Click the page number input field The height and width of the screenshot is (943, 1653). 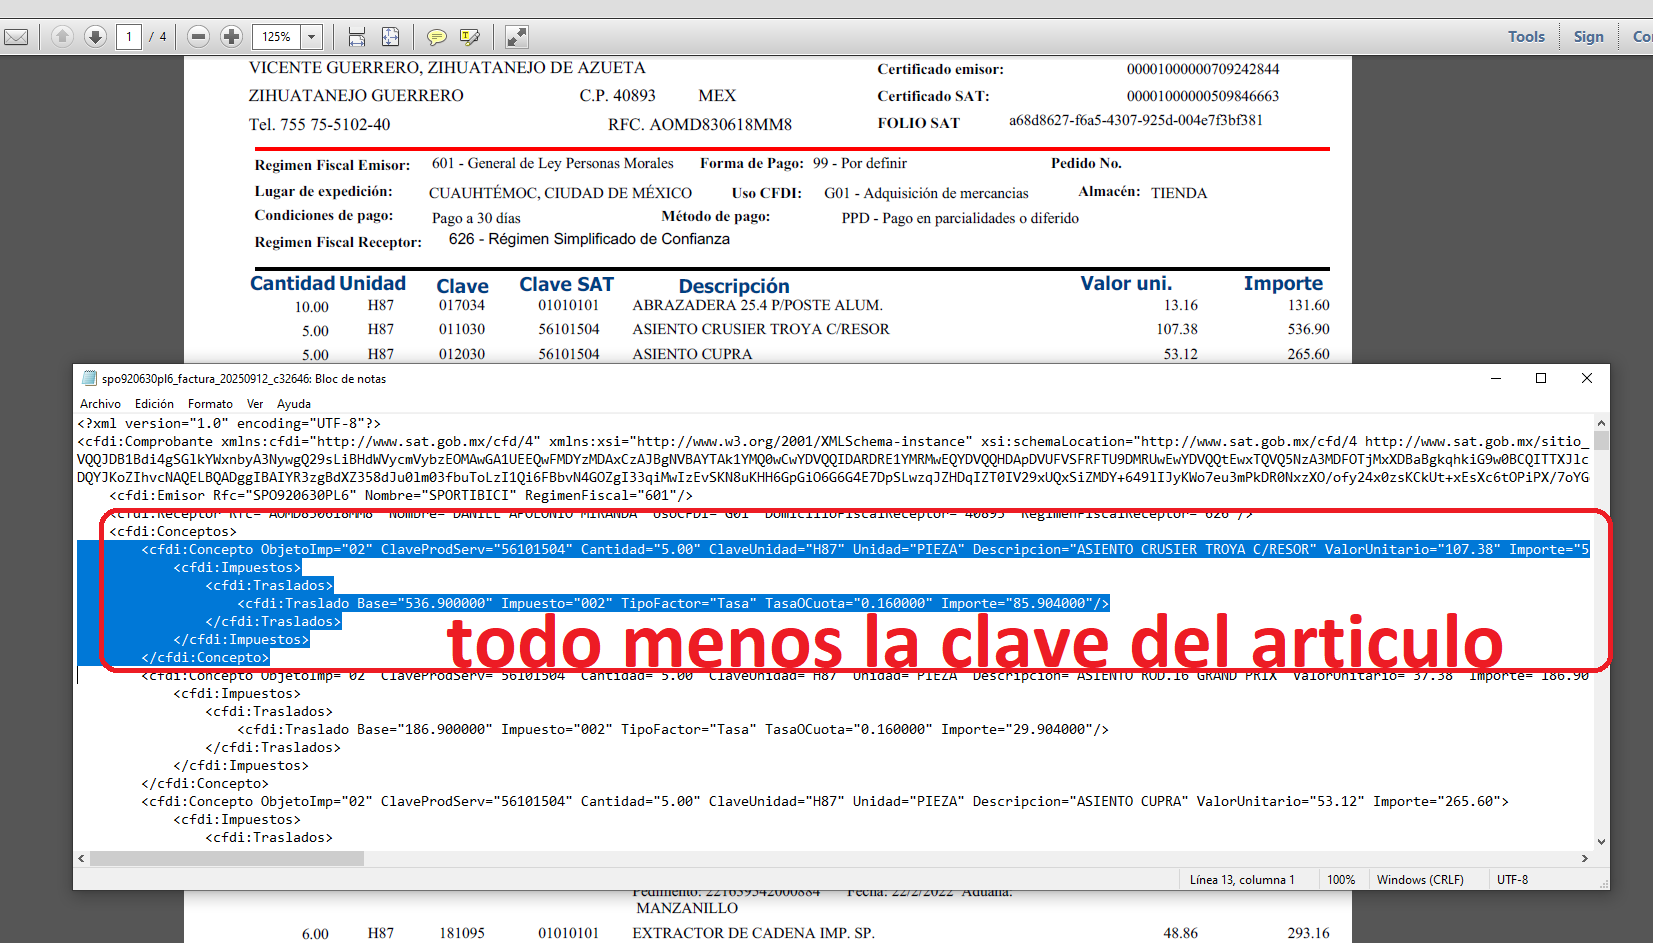click(129, 37)
